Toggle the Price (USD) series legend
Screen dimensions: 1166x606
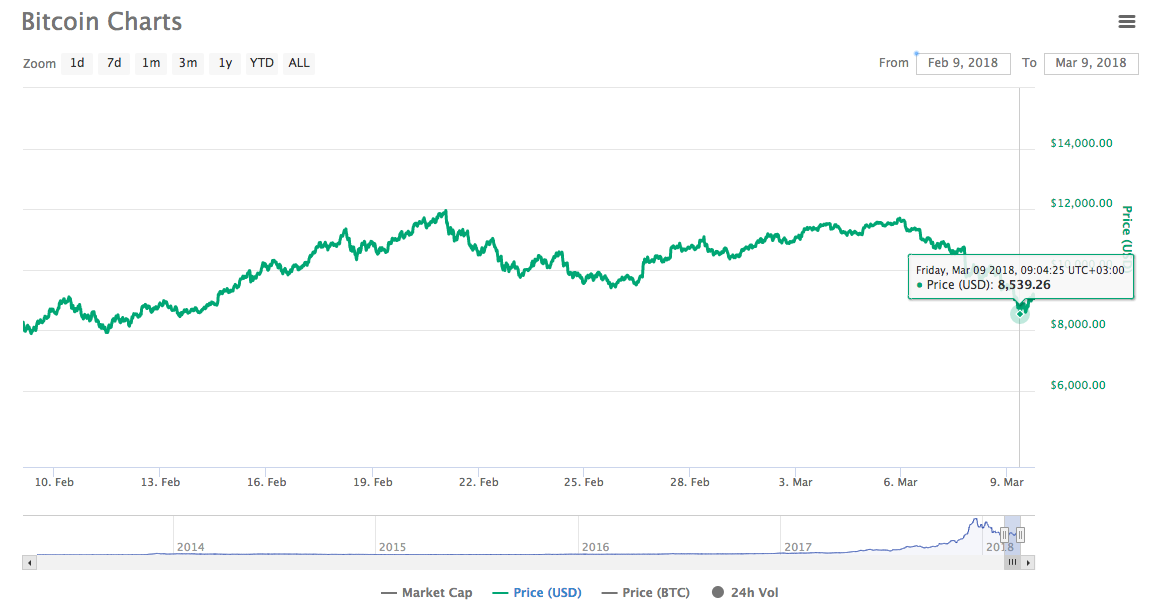[x=537, y=593]
